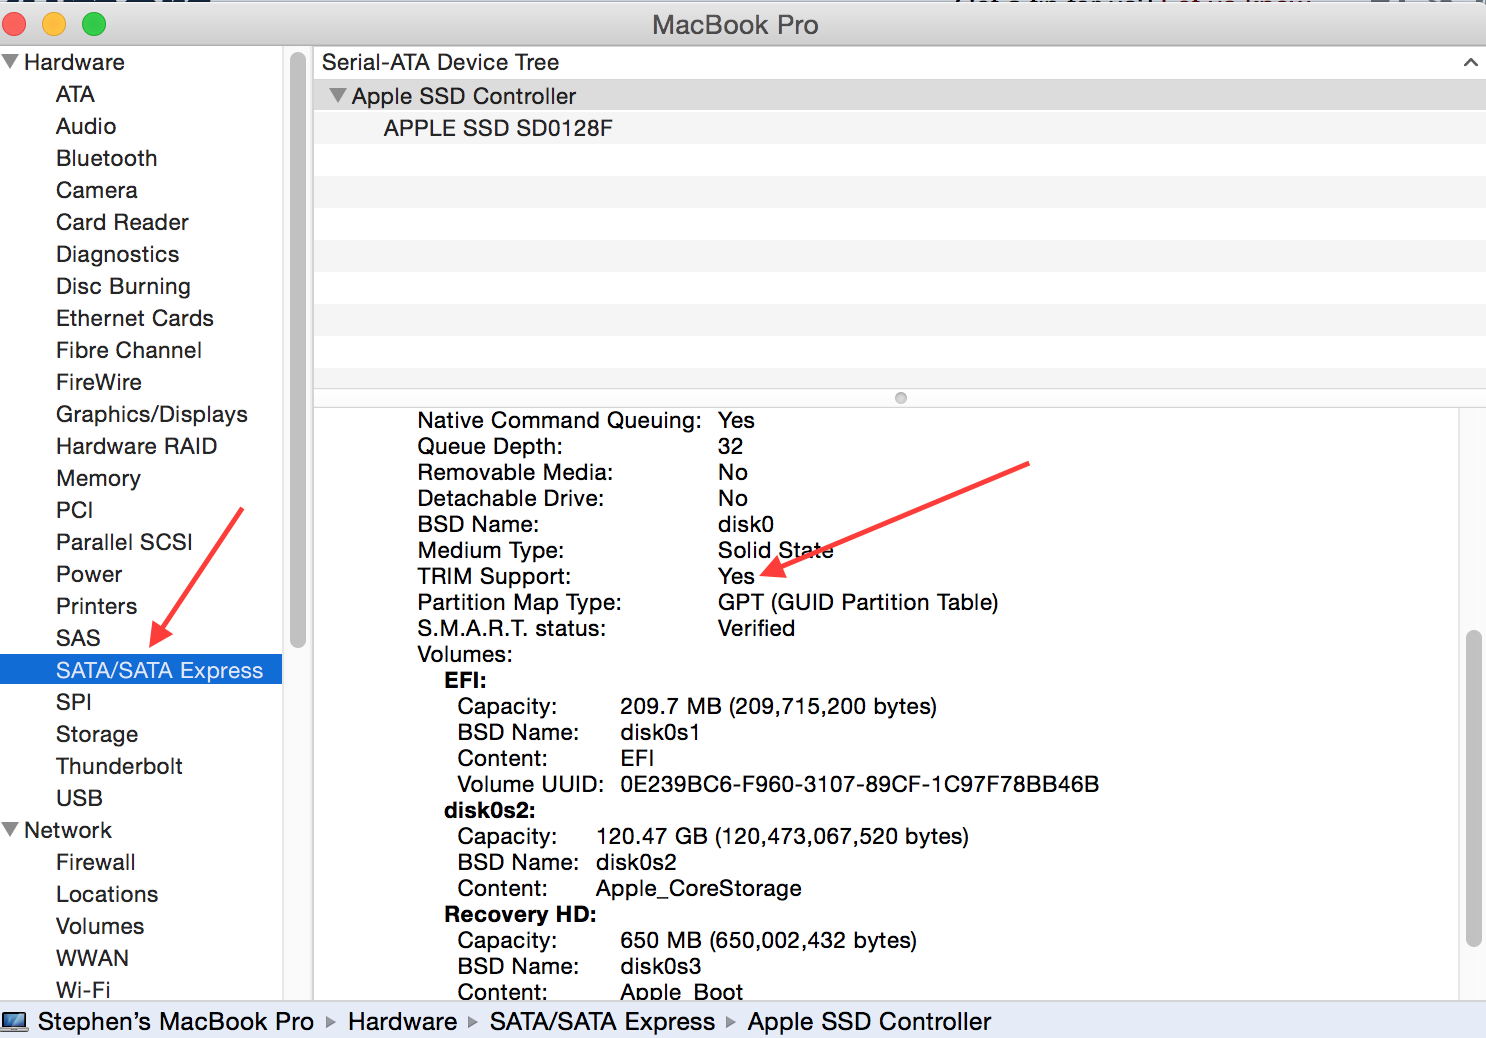Image resolution: width=1486 pixels, height=1038 pixels.
Task: Select PCI in the sidebar
Action: [75, 510]
